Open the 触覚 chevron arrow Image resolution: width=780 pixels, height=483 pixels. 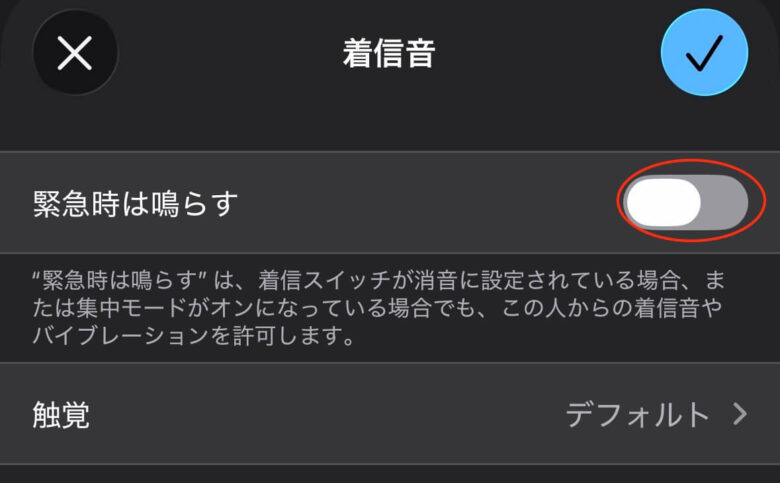[x=740, y=414]
